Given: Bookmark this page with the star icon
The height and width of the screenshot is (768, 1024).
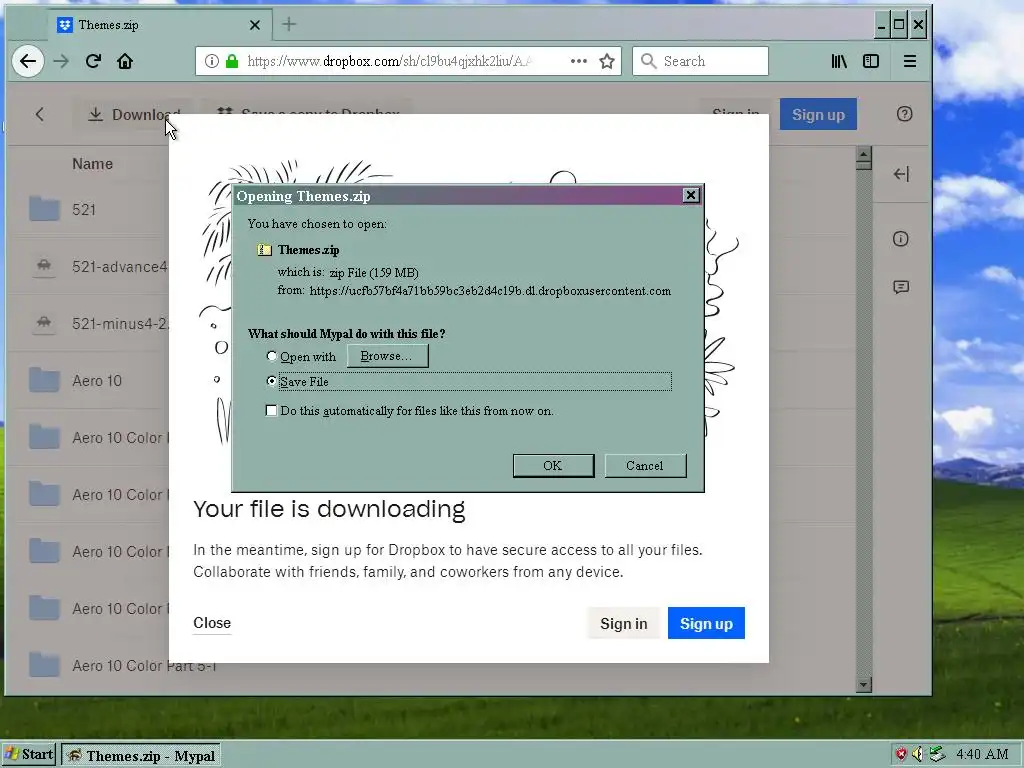Looking at the screenshot, I should (x=607, y=61).
